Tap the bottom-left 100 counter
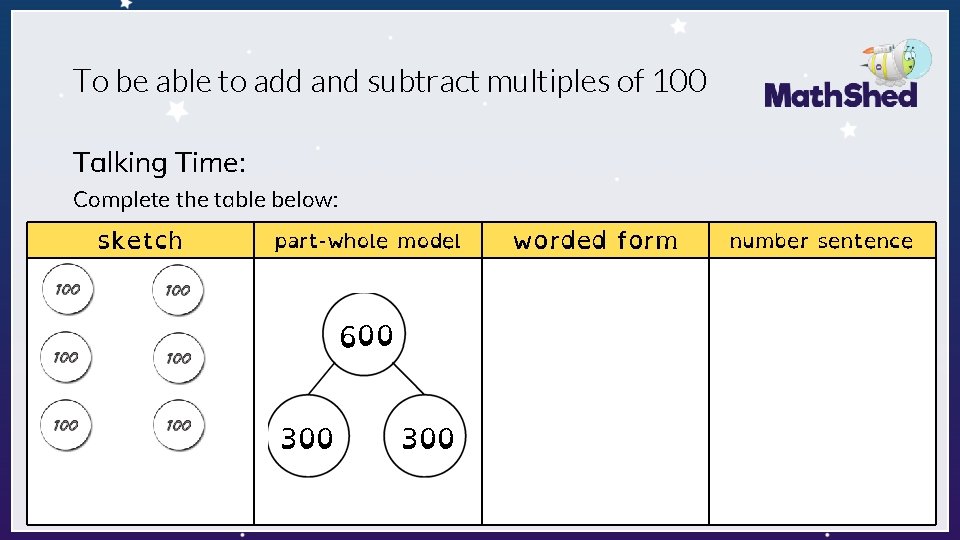960x540 pixels. (65, 425)
